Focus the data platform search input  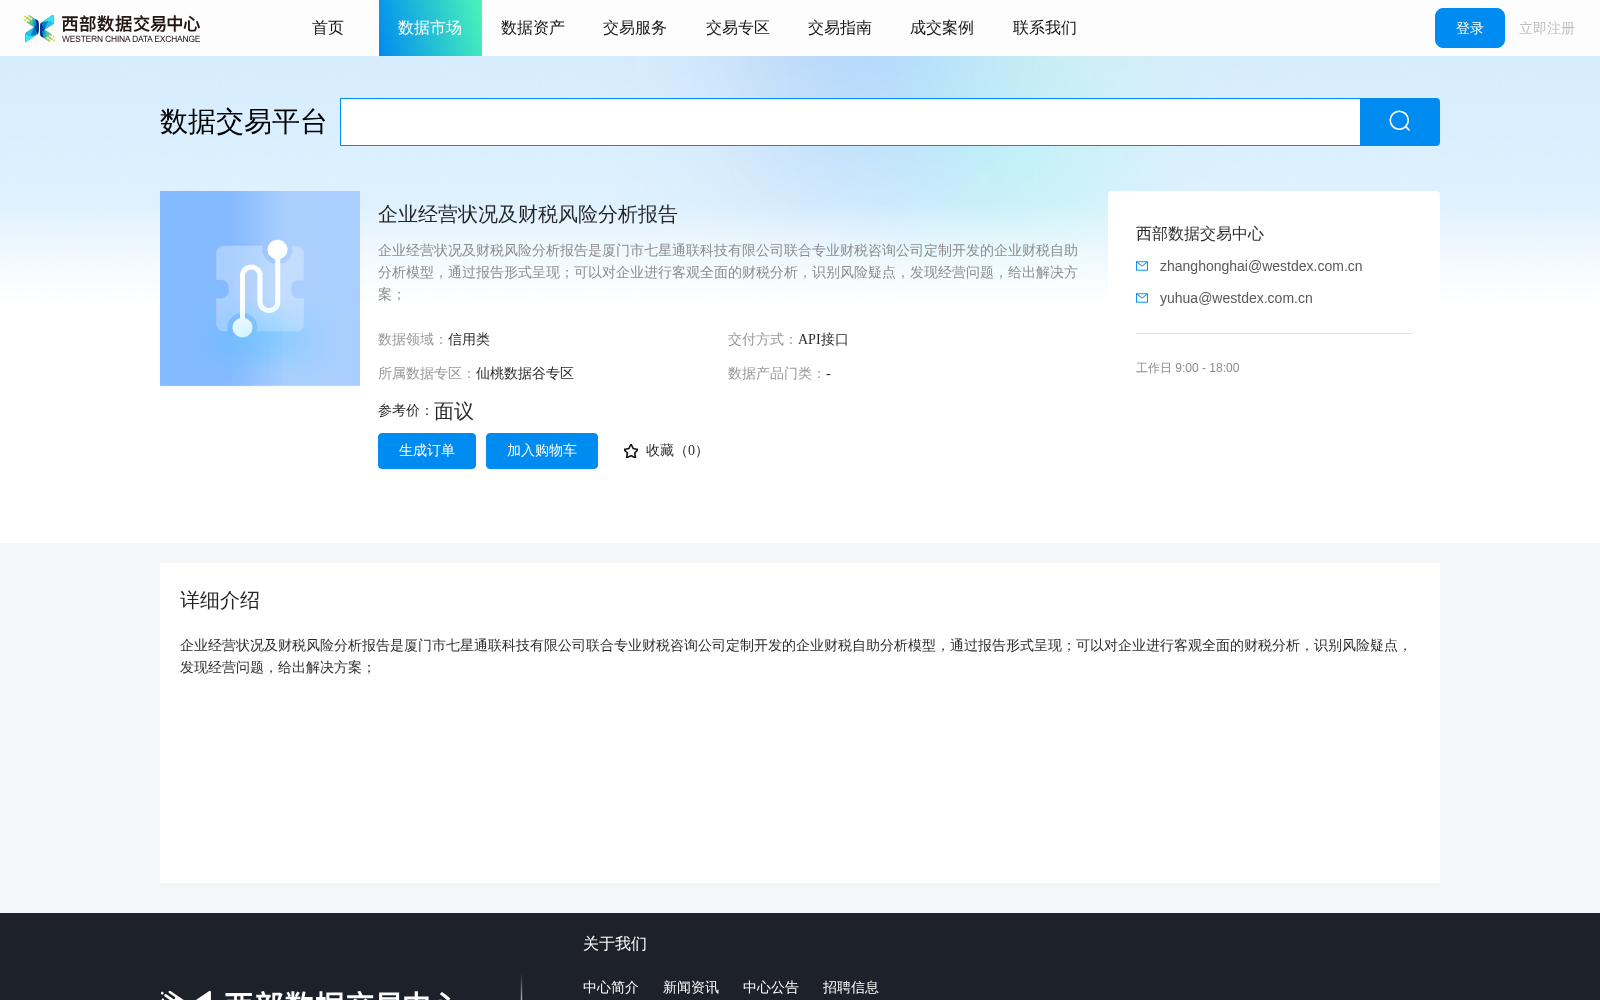(x=850, y=122)
